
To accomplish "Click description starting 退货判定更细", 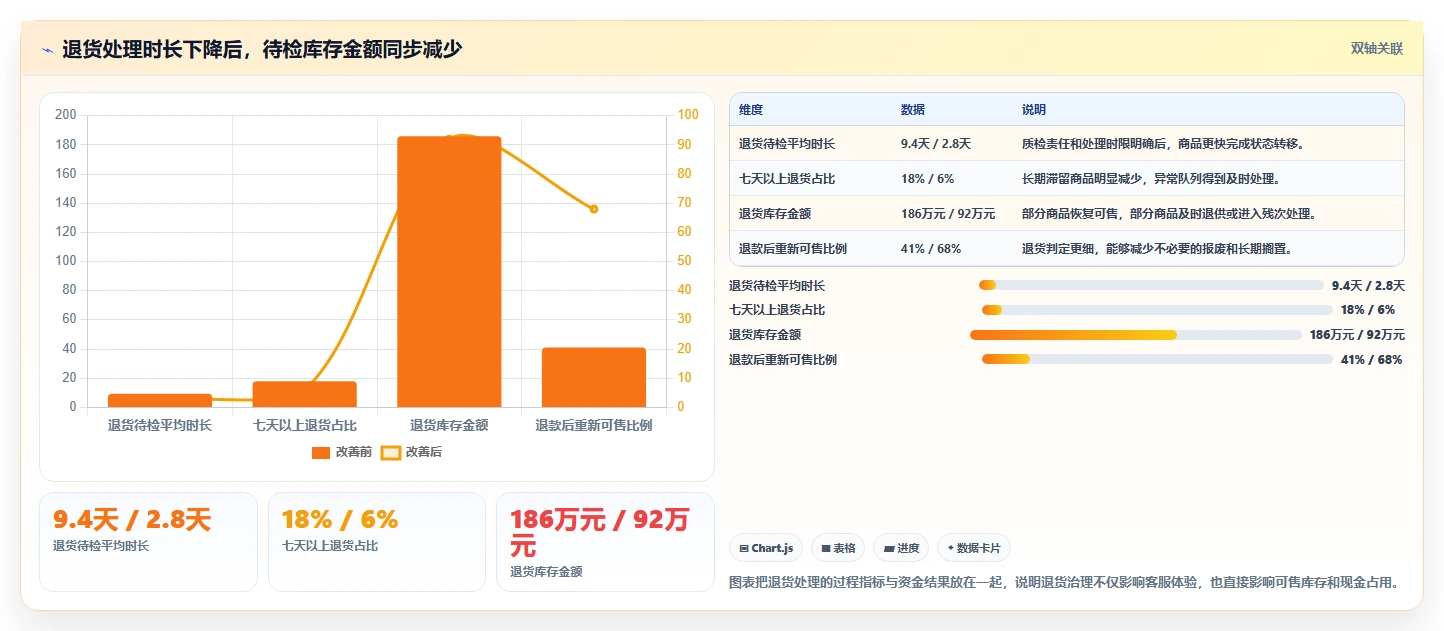I will click(1157, 249).
